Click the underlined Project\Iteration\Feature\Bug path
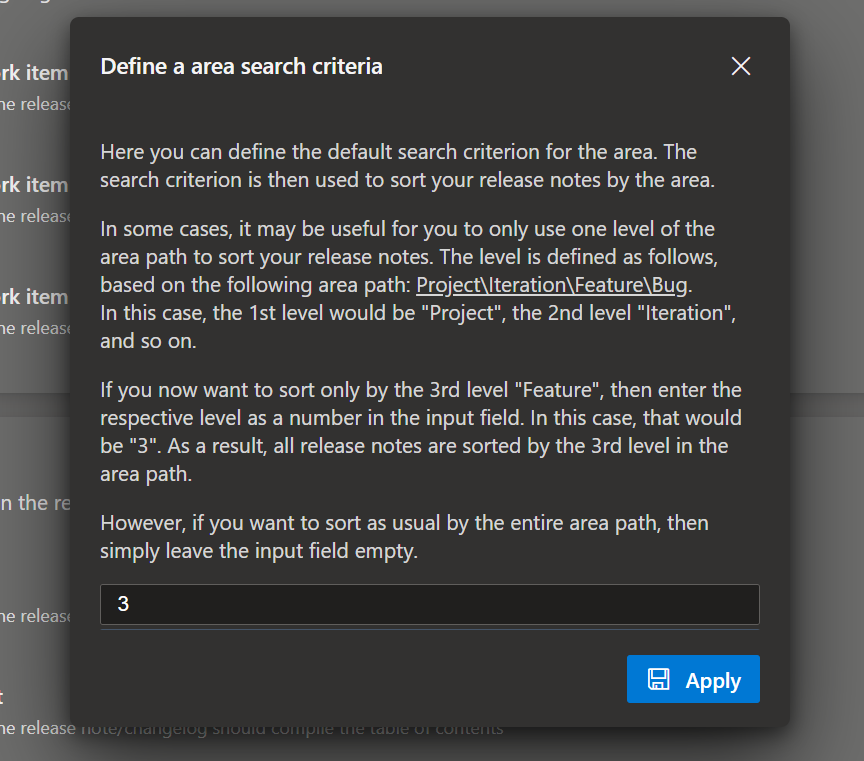The width and height of the screenshot is (864, 761). [552, 285]
